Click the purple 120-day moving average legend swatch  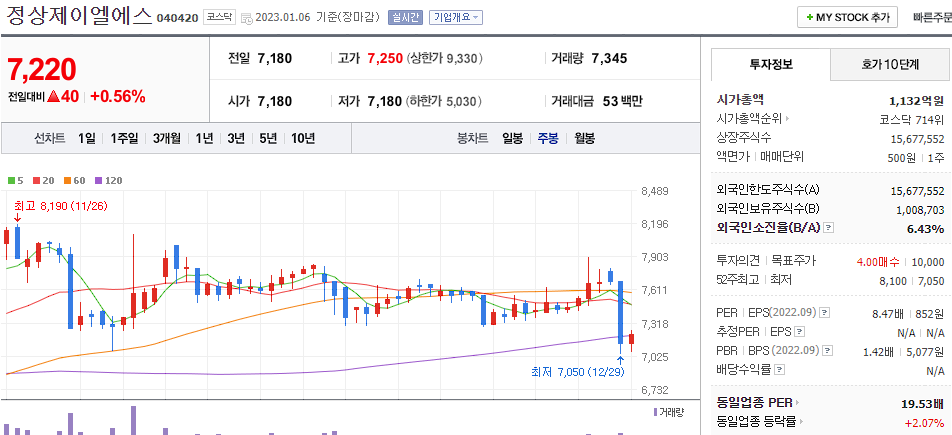(98, 180)
